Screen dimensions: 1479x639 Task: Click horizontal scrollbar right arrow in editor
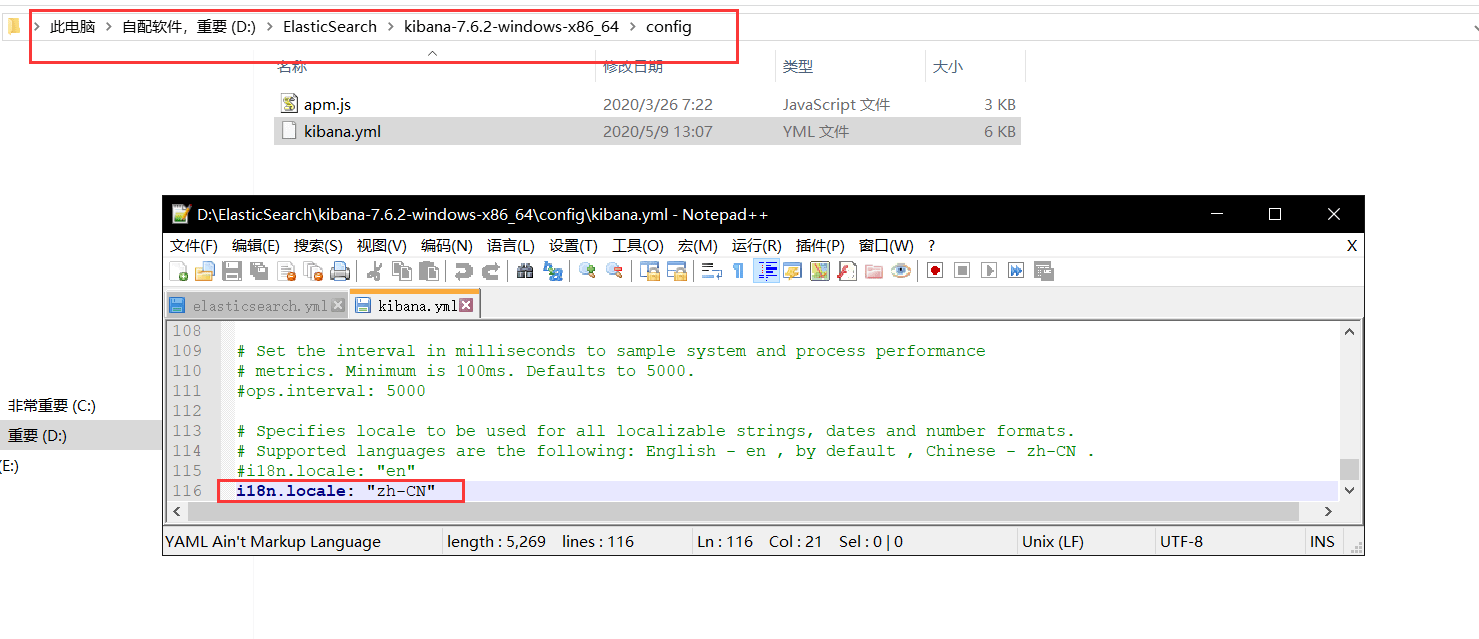pos(1329,511)
